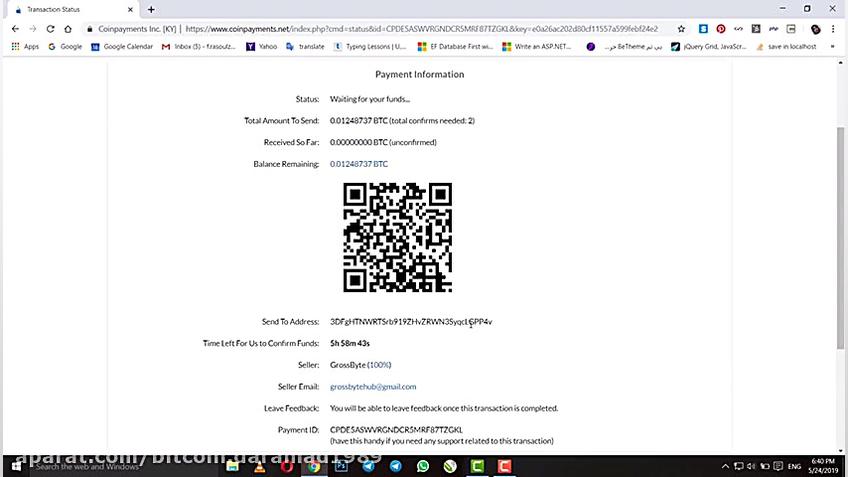Open File Explorer from the taskbar
Screen dimensions: 848x477
click(x=233, y=466)
